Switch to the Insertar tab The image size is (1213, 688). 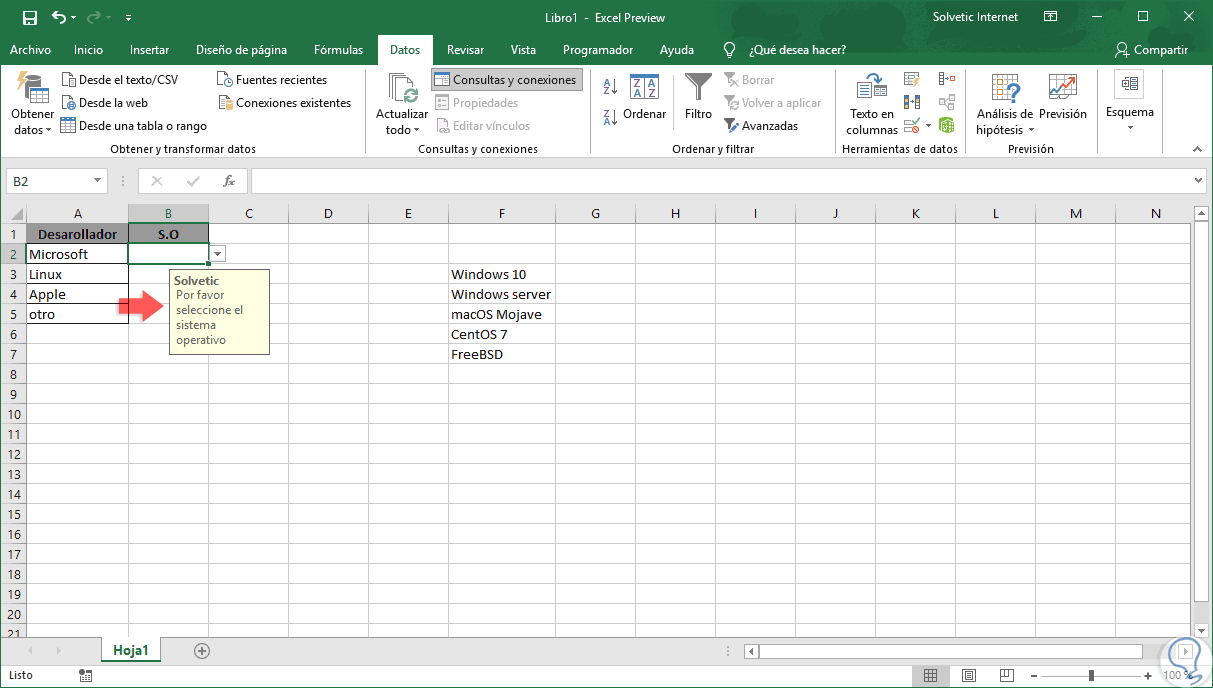149,50
